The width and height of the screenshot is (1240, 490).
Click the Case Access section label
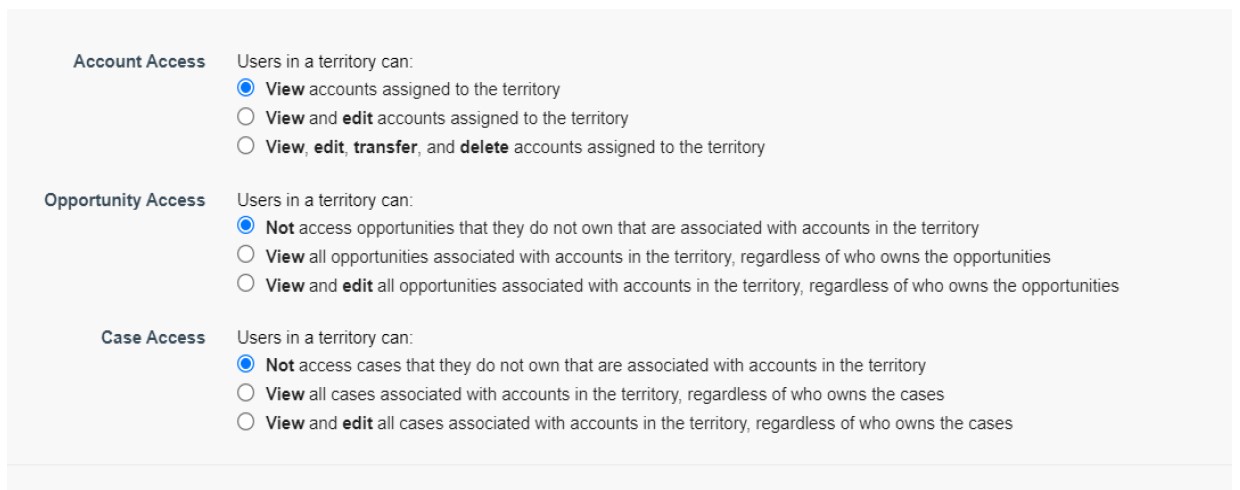(x=153, y=338)
